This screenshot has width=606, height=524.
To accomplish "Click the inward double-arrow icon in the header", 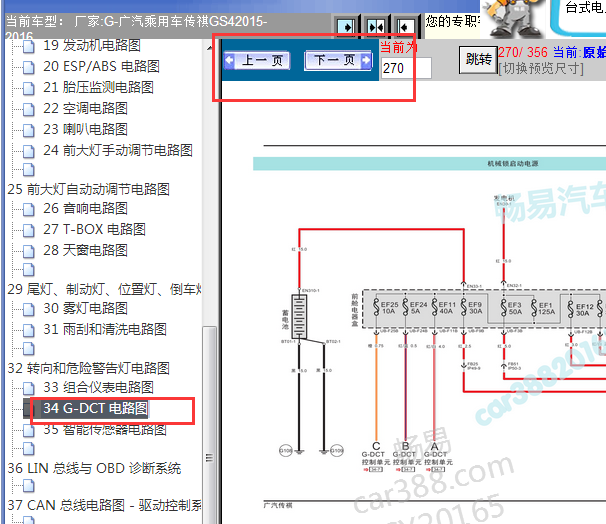I will (x=376, y=27).
